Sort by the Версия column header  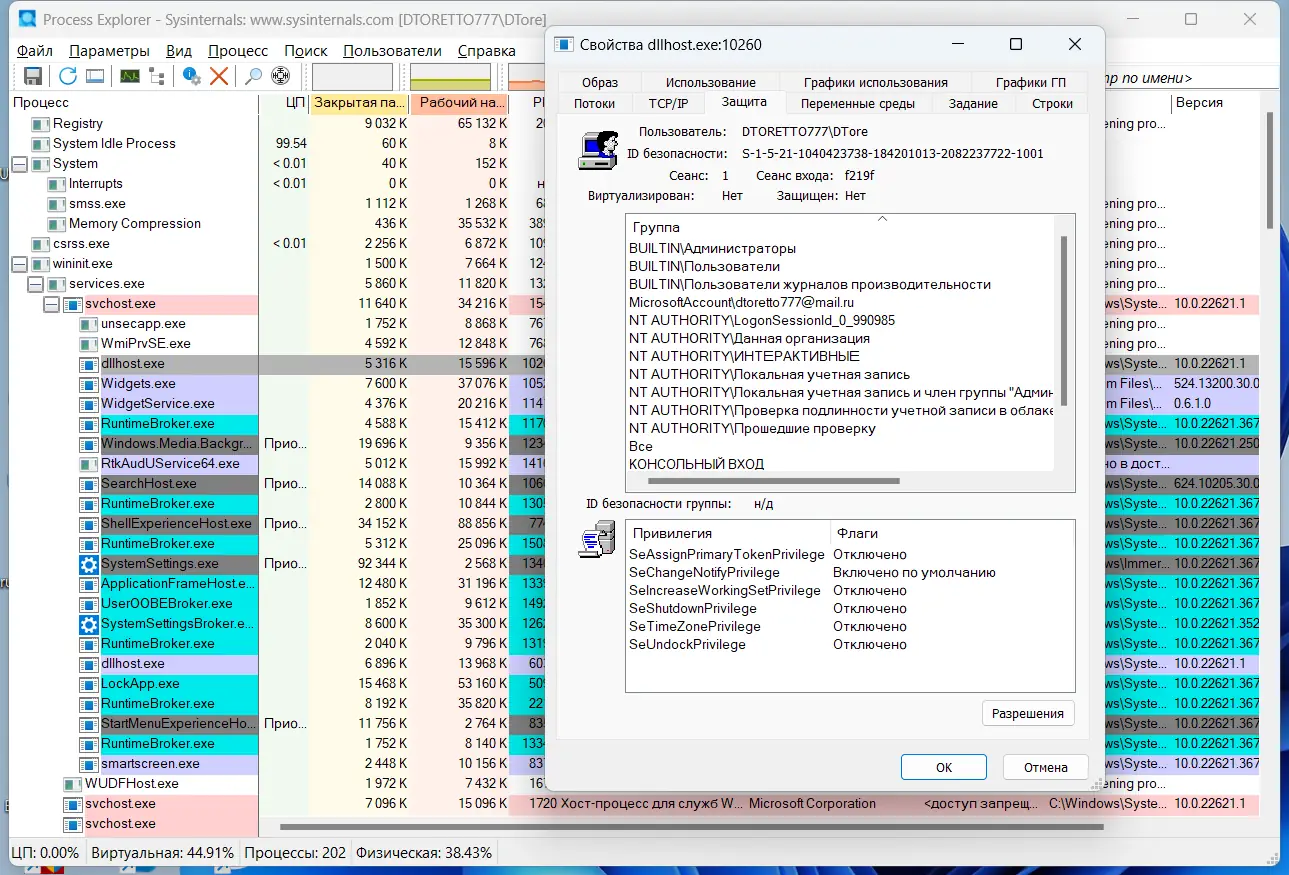click(x=1215, y=102)
